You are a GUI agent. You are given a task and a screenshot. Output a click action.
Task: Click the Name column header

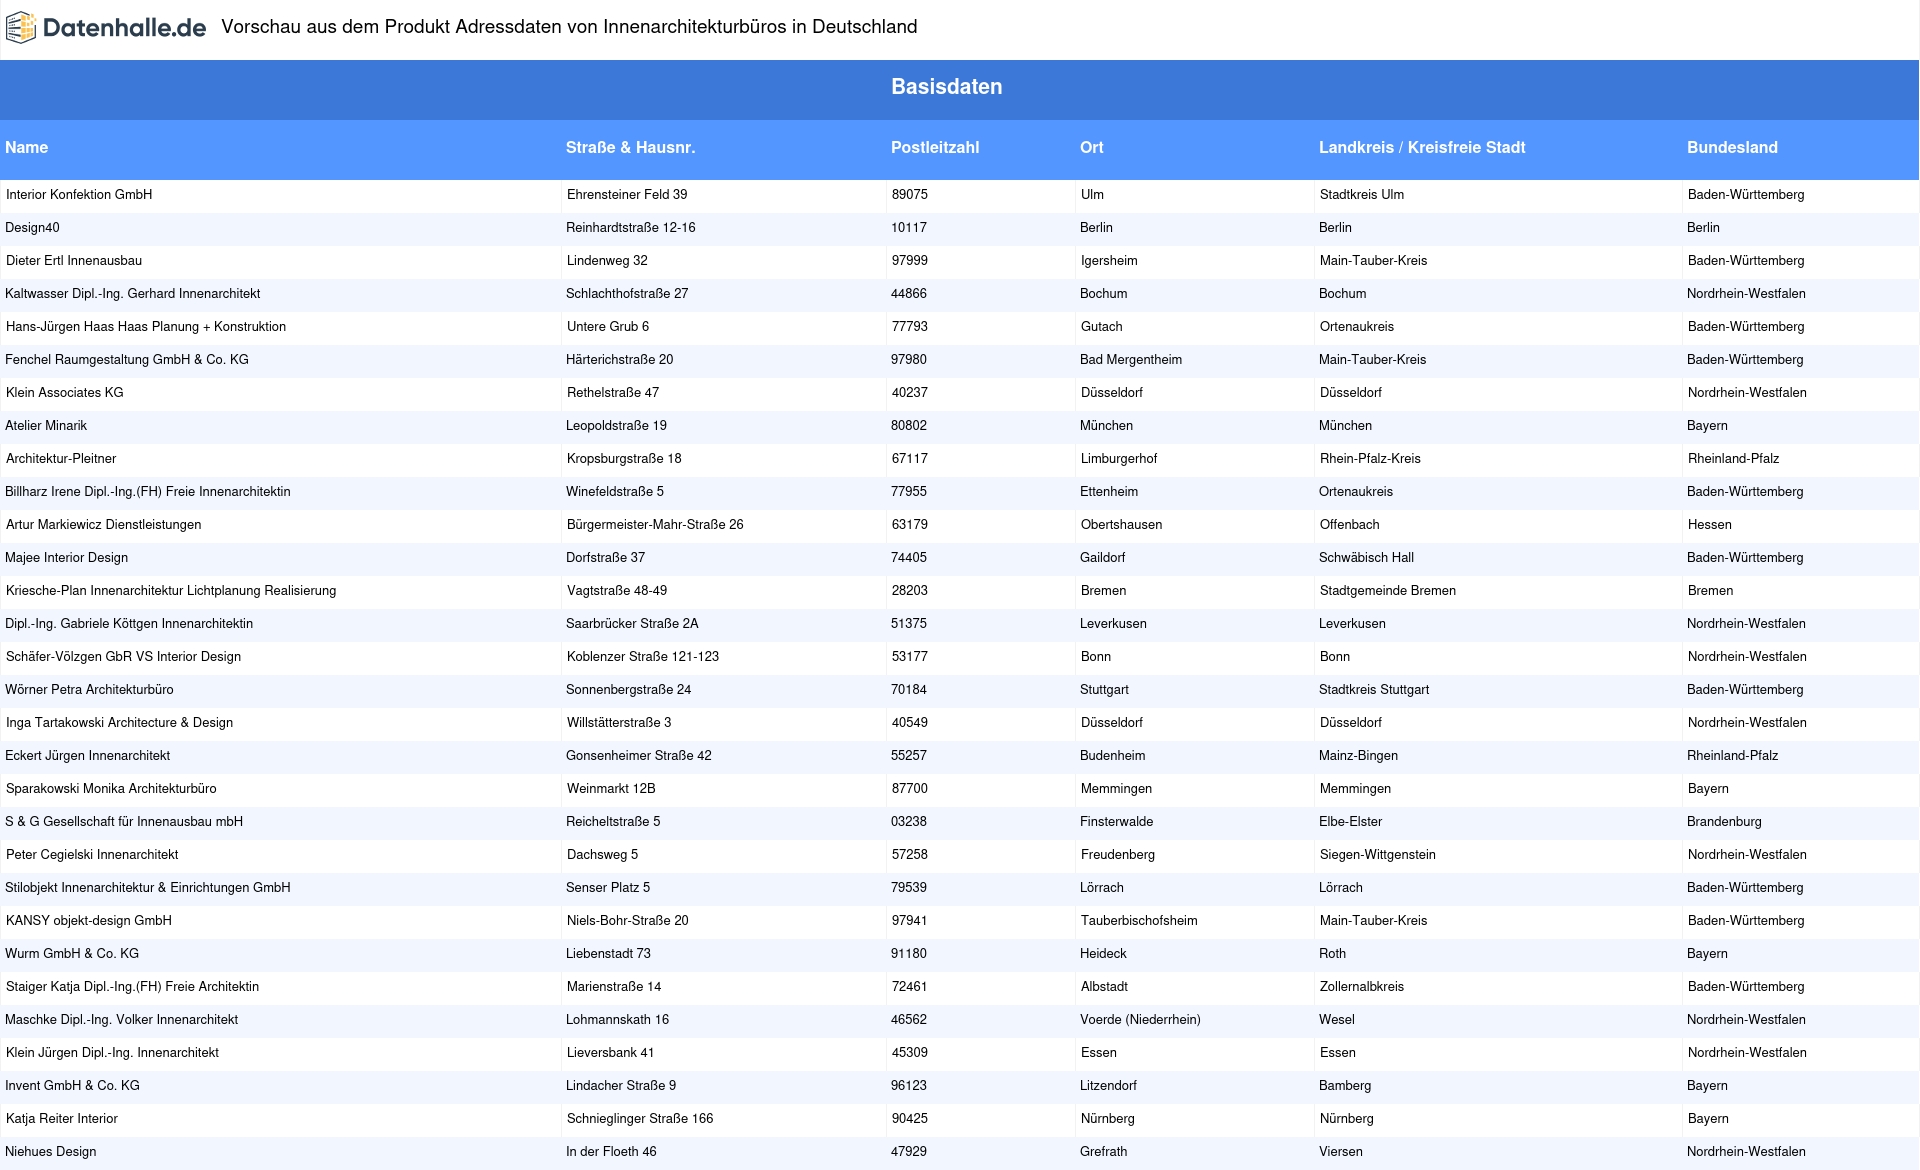pyautogui.click(x=27, y=148)
